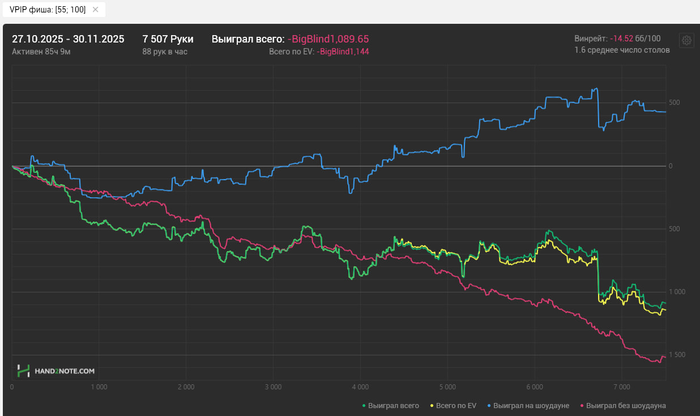Click the date range 27.10.2025 - 30.11.2025
The image size is (700, 416).
coord(68,38)
